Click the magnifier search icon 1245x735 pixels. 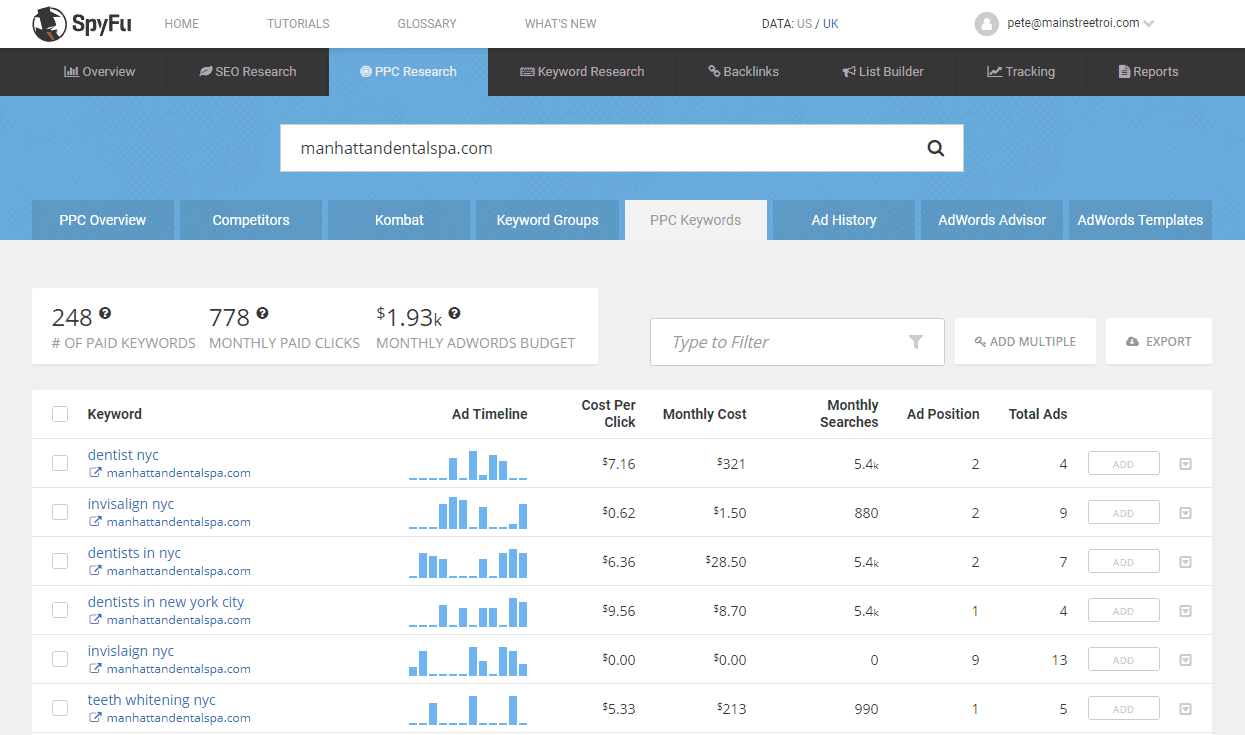(935, 148)
